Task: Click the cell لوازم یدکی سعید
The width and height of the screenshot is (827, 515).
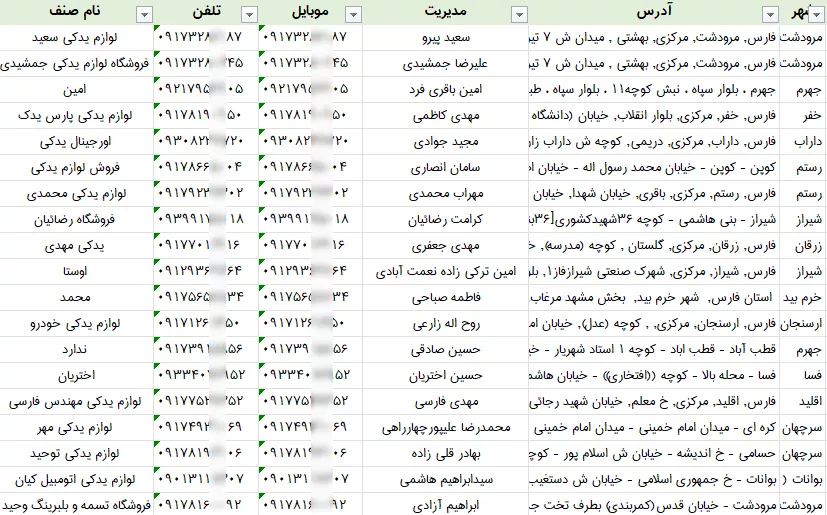Action: (76, 37)
